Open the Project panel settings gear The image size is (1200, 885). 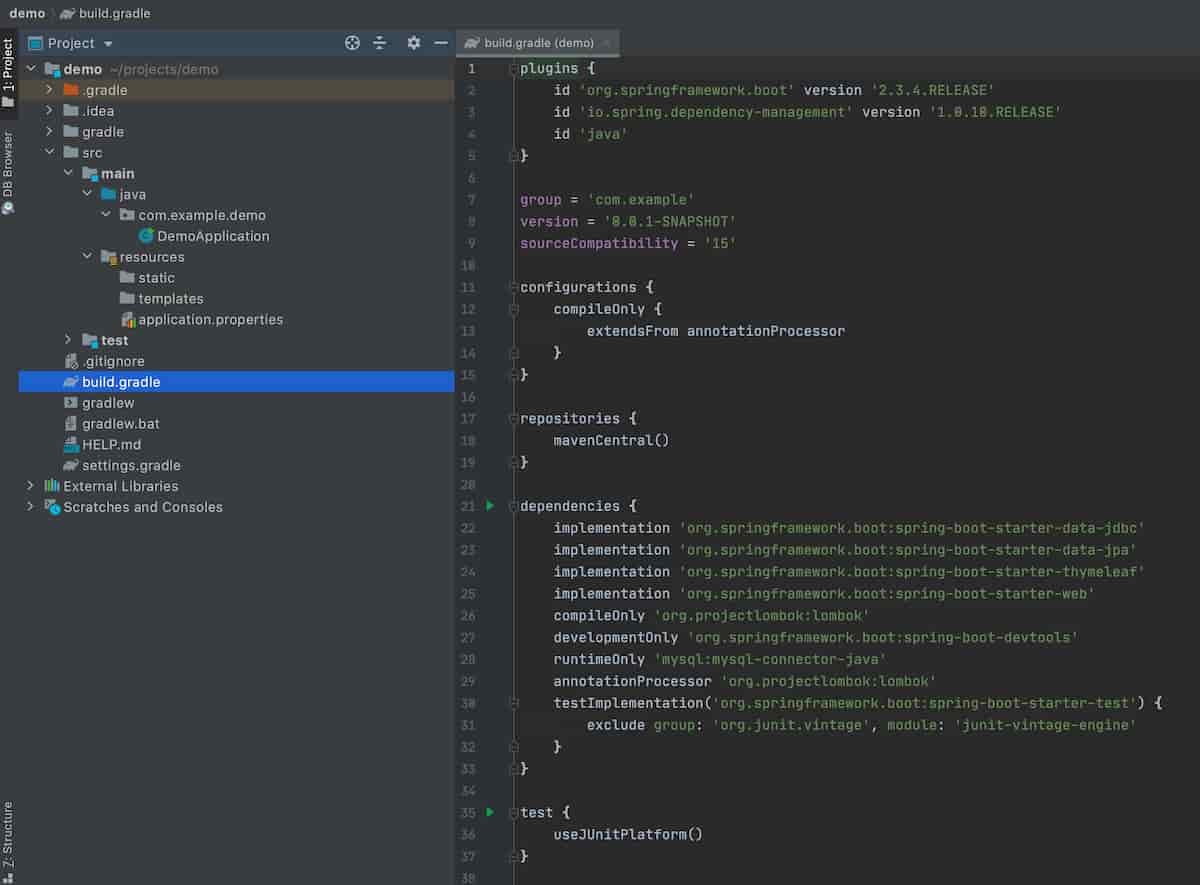(x=413, y=43)
